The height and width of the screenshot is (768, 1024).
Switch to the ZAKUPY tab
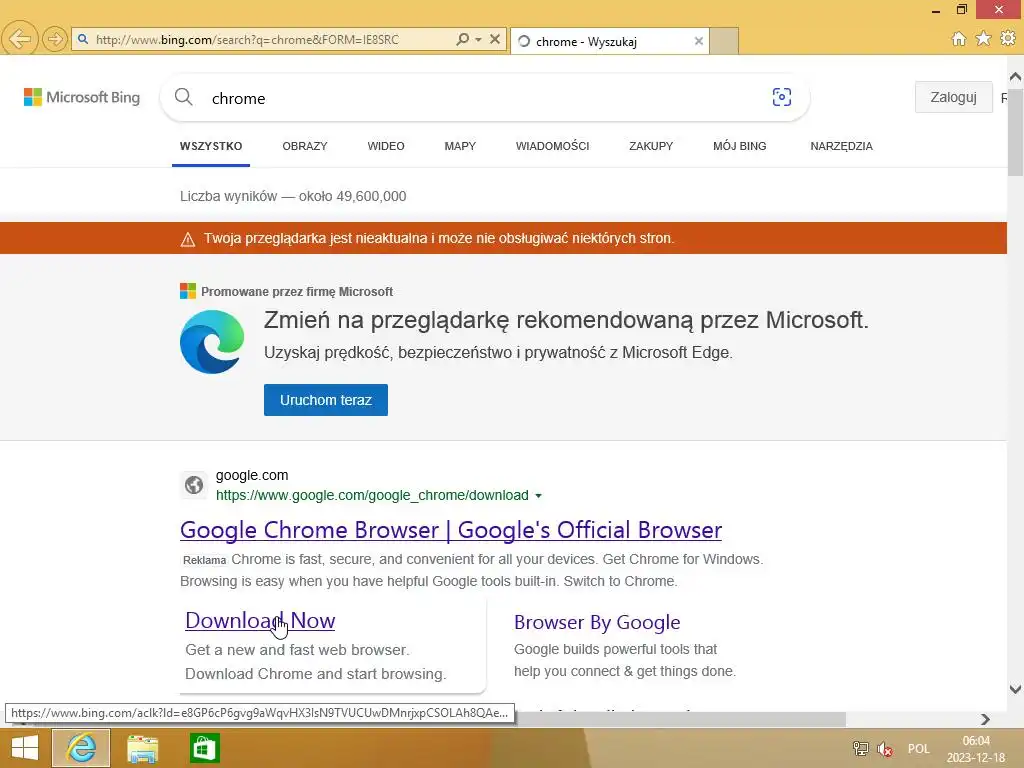pyautogui.click(x=651, y=146)
